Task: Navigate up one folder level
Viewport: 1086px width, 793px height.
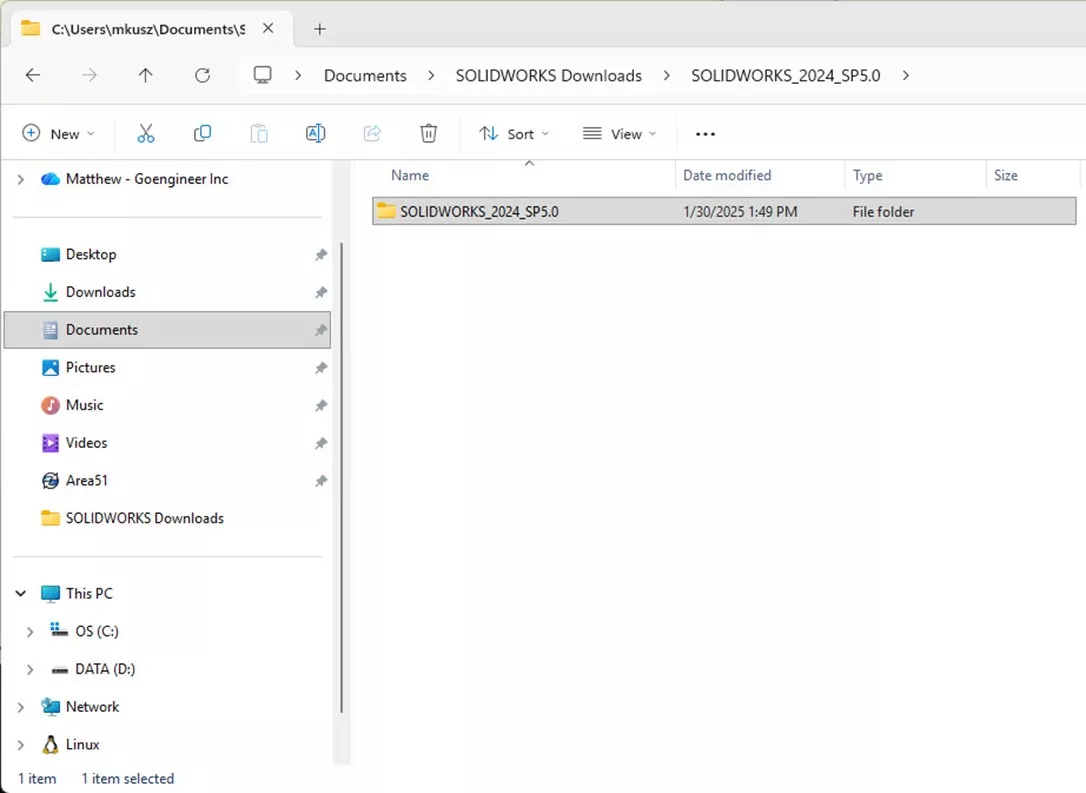Action: click(145, 75)
